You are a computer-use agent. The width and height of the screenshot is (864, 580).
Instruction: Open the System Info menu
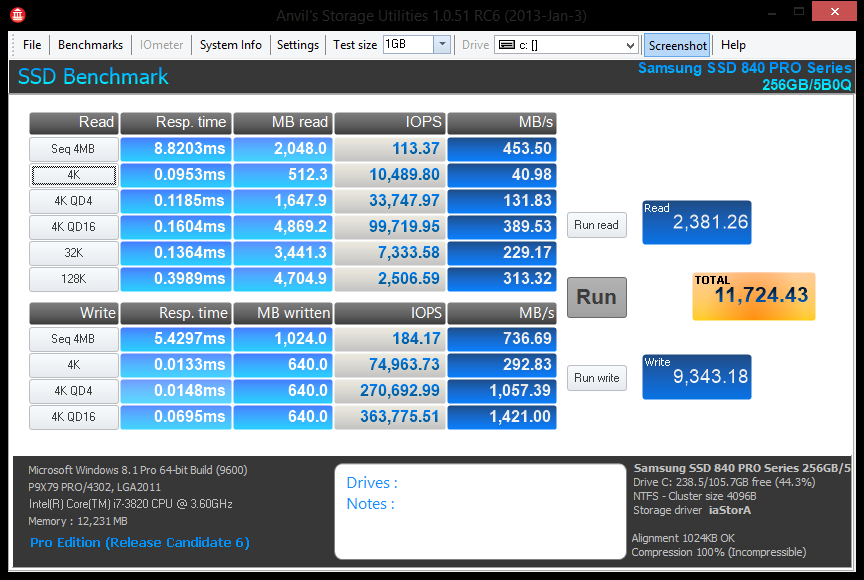[x=230, y=45]
